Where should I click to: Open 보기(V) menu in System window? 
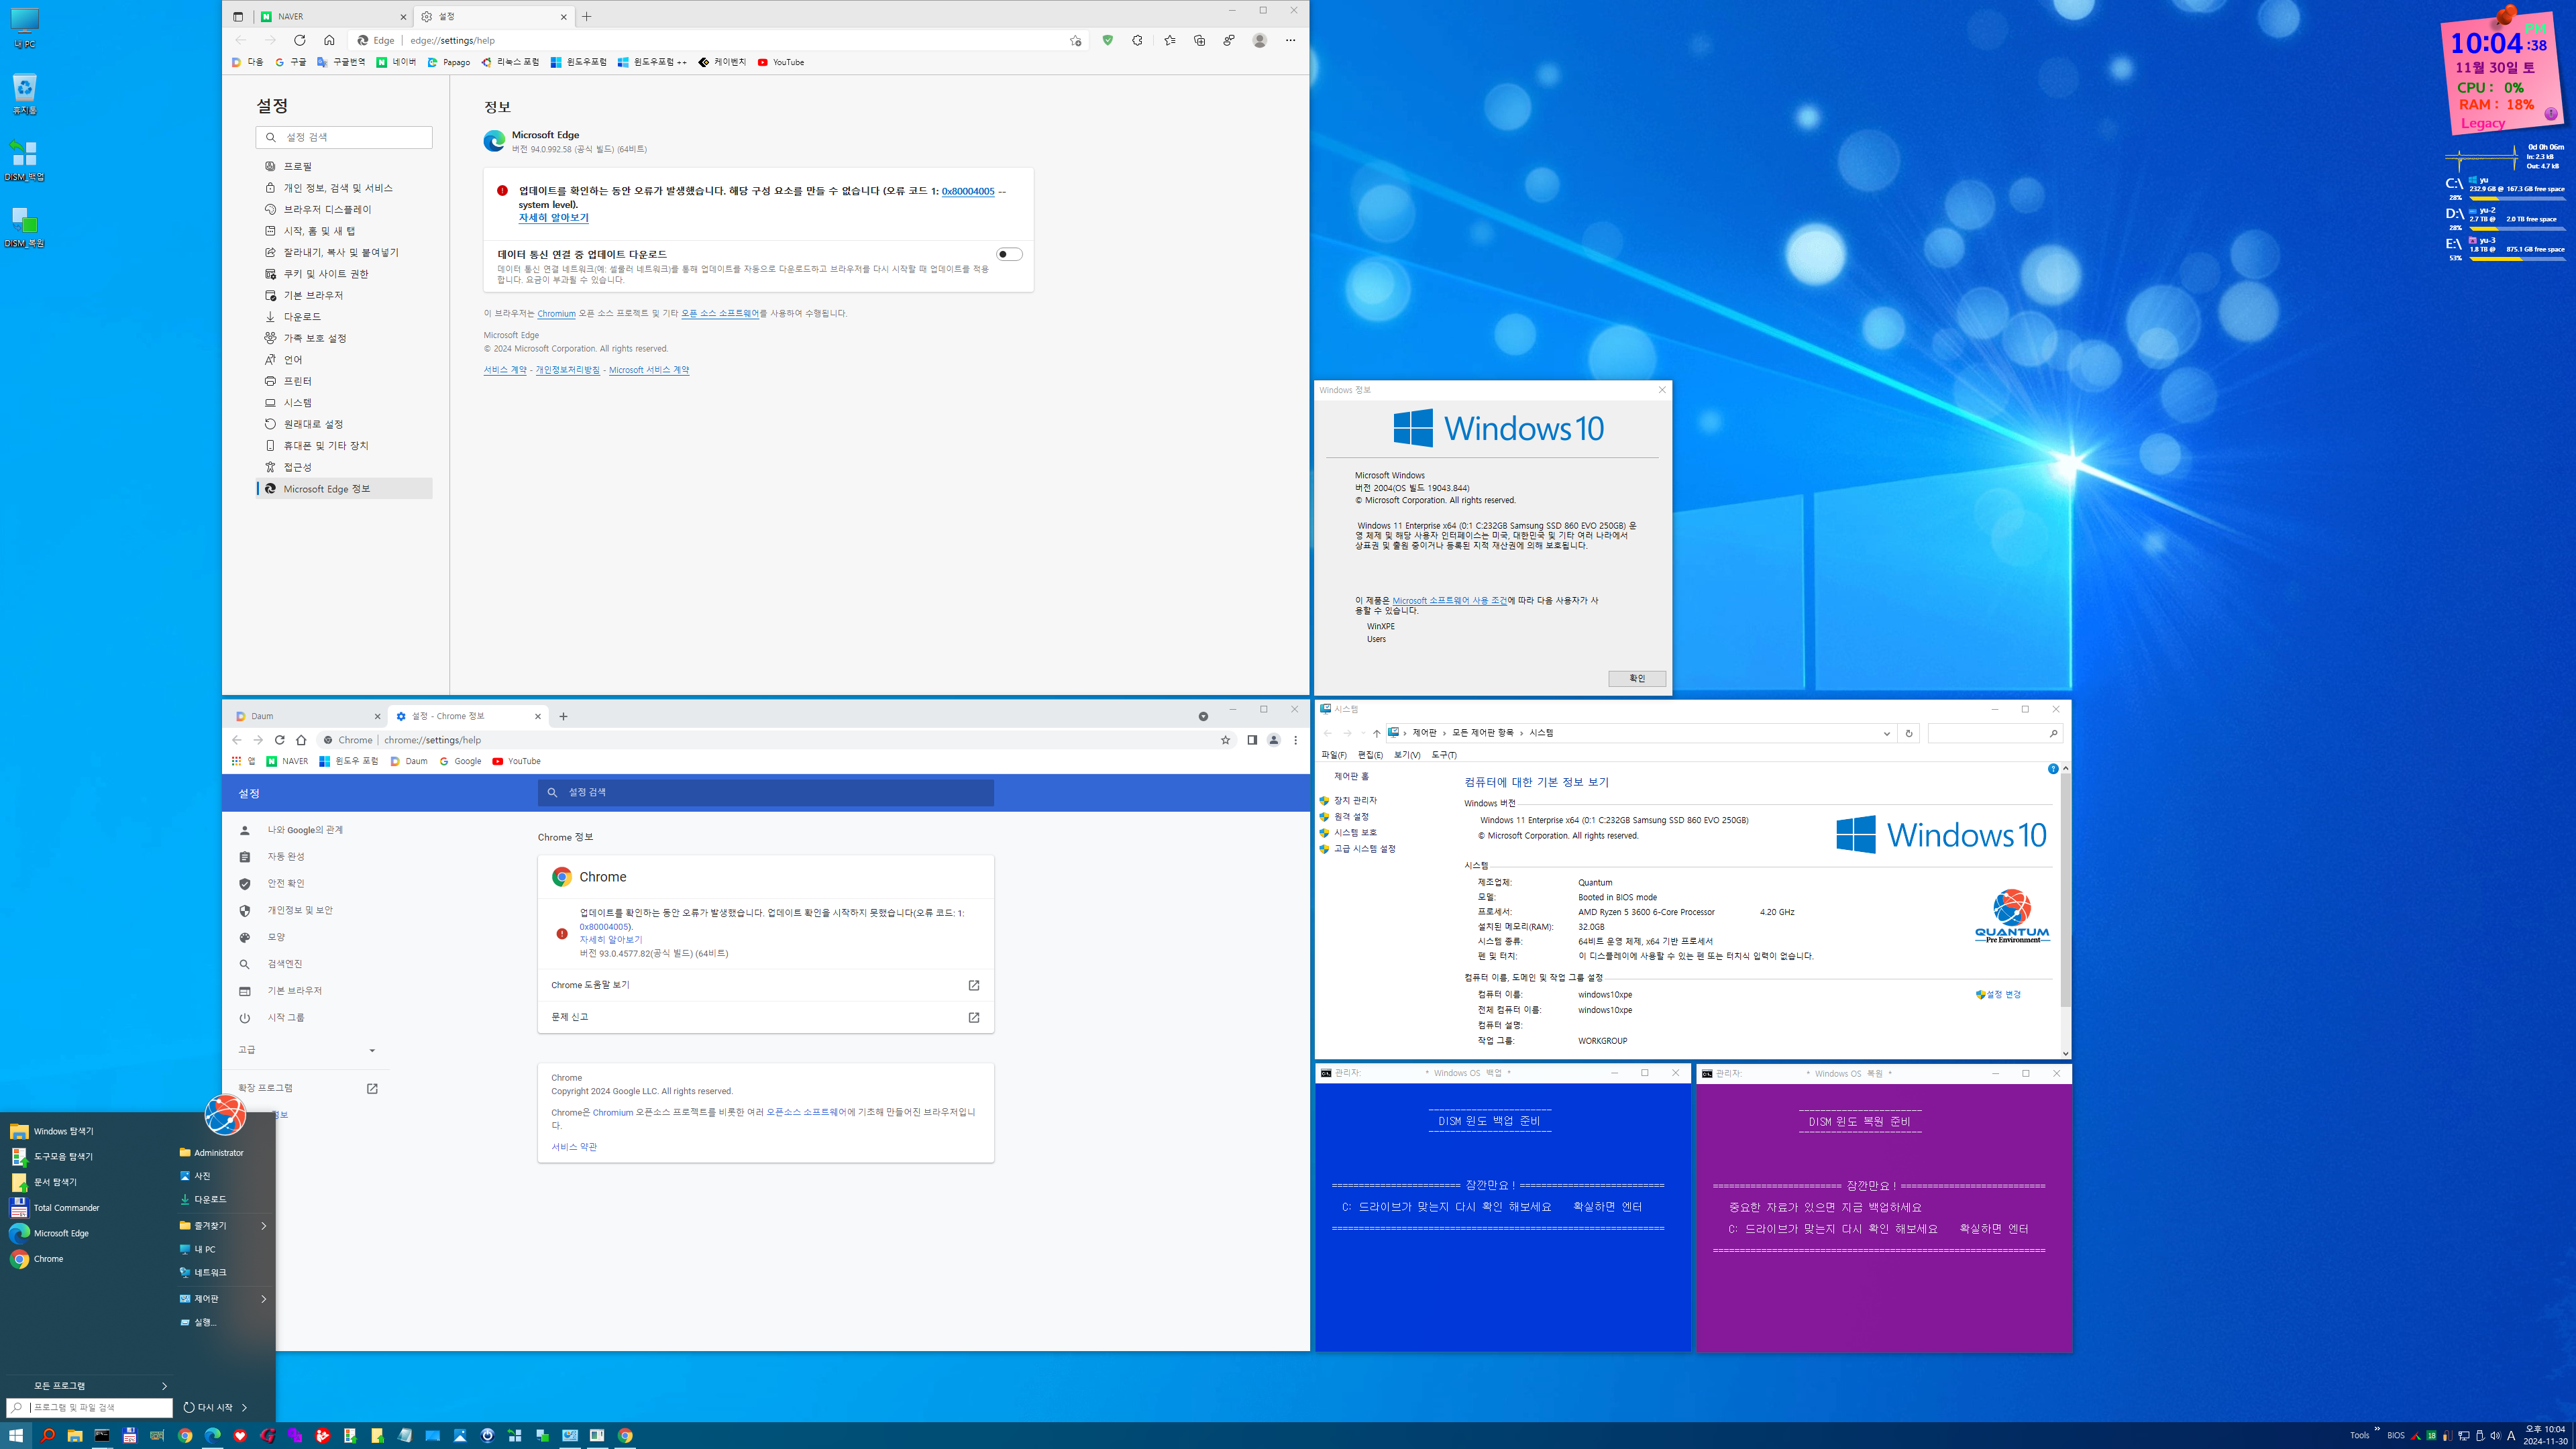pos(1406,755)
